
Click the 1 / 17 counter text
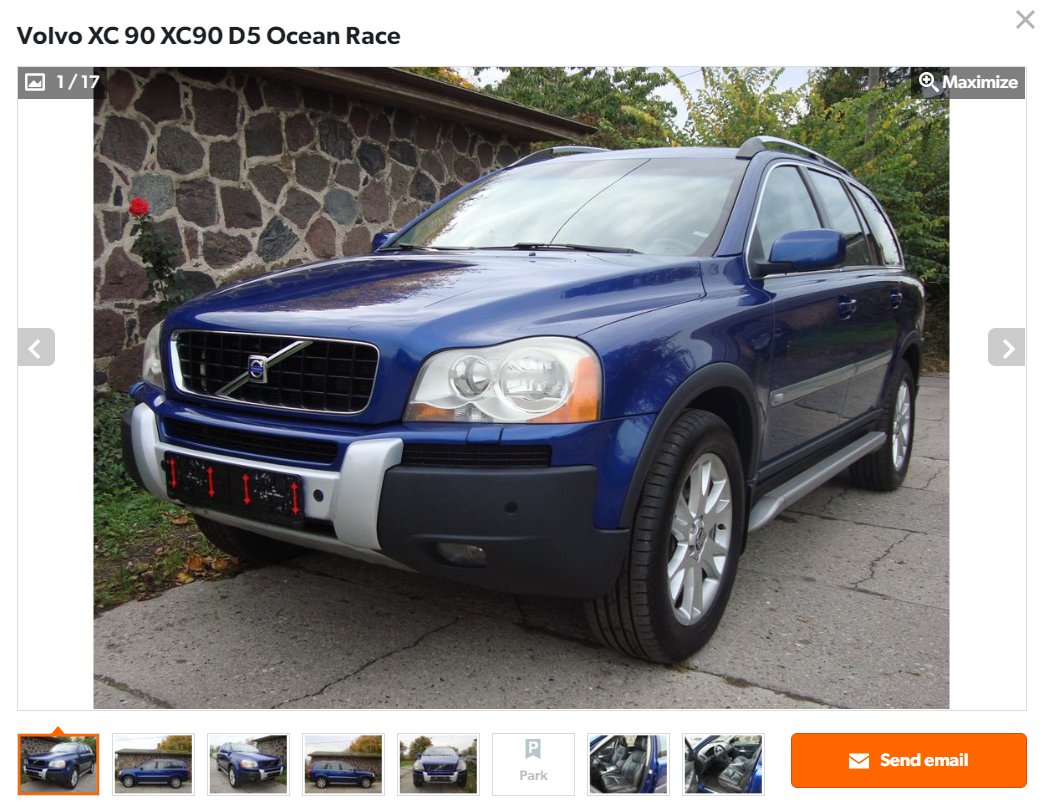(x=78, y=82)
